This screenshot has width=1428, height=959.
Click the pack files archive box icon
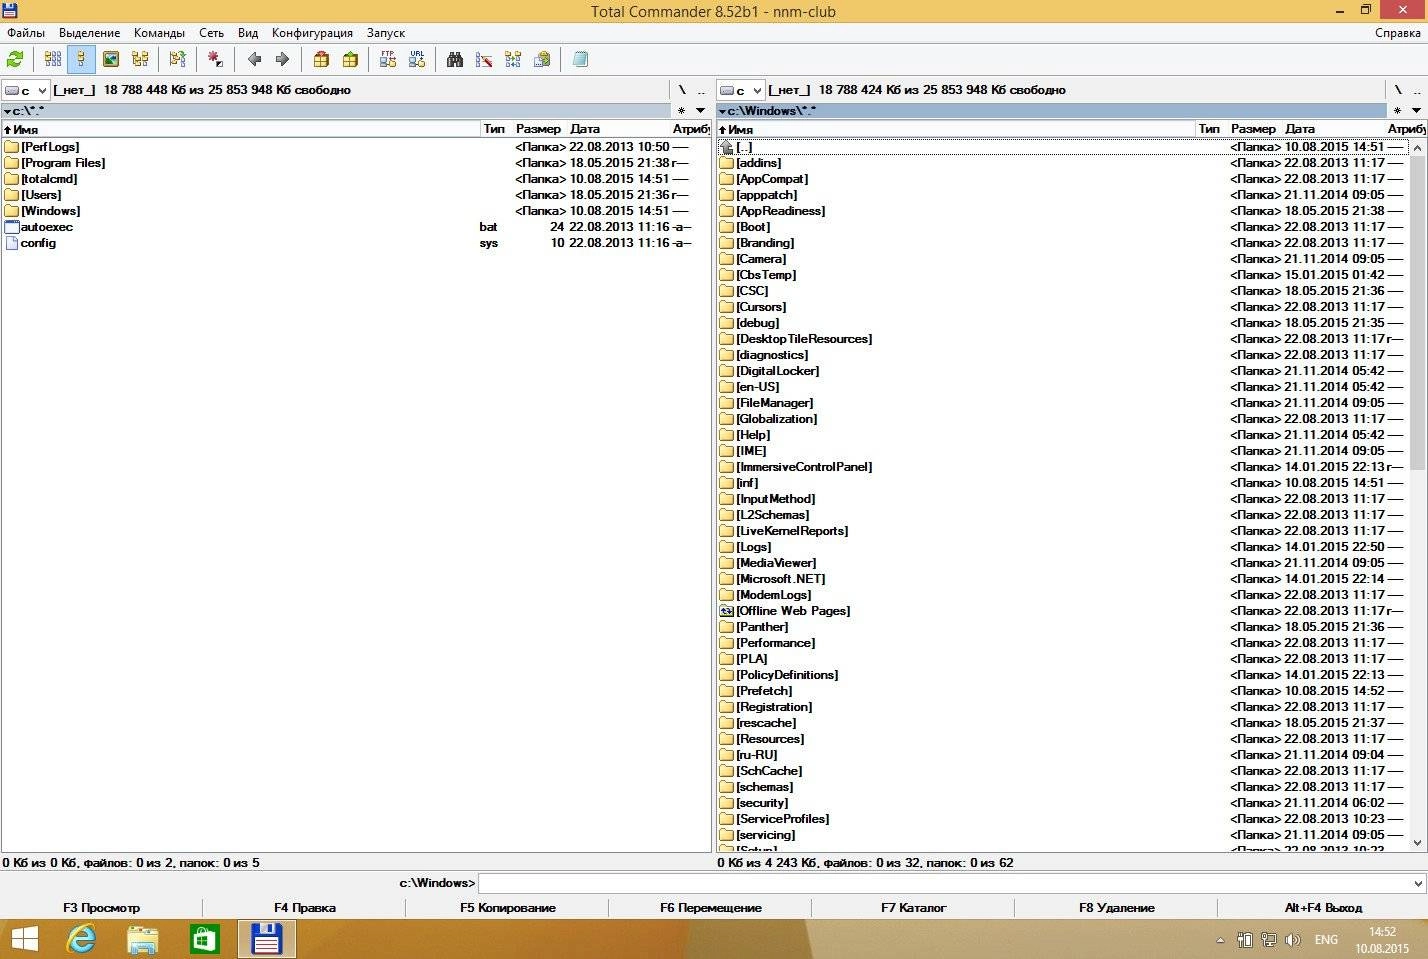(x=321, y=59)
